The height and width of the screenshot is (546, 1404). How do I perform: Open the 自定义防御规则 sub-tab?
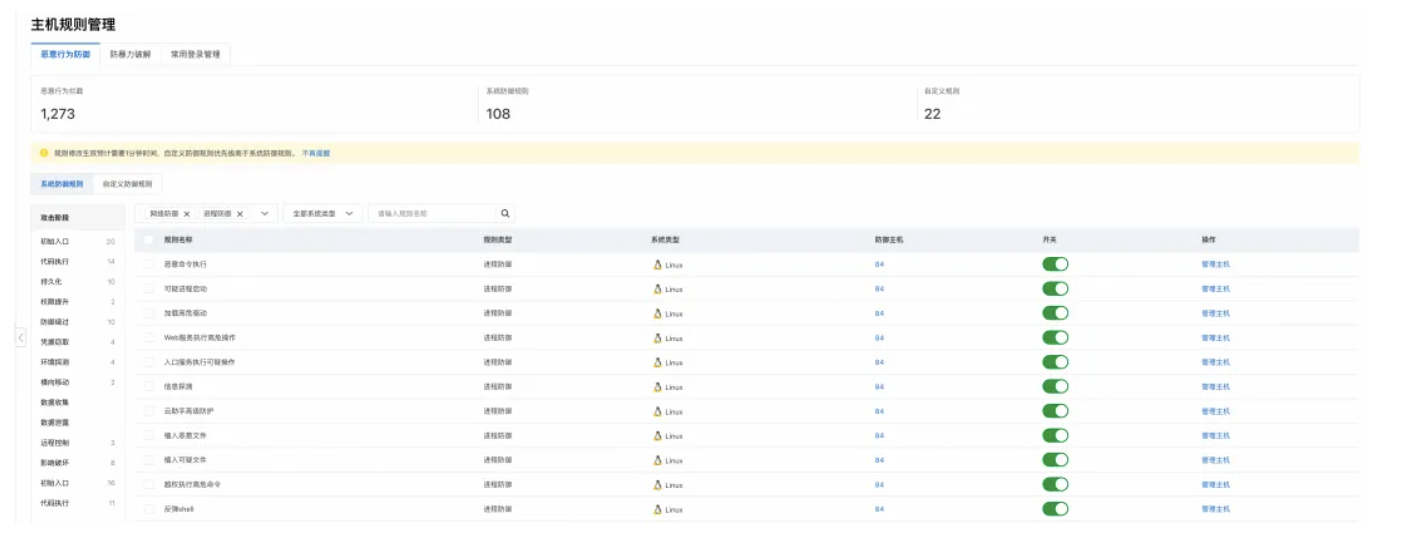[x=127, y=184]
